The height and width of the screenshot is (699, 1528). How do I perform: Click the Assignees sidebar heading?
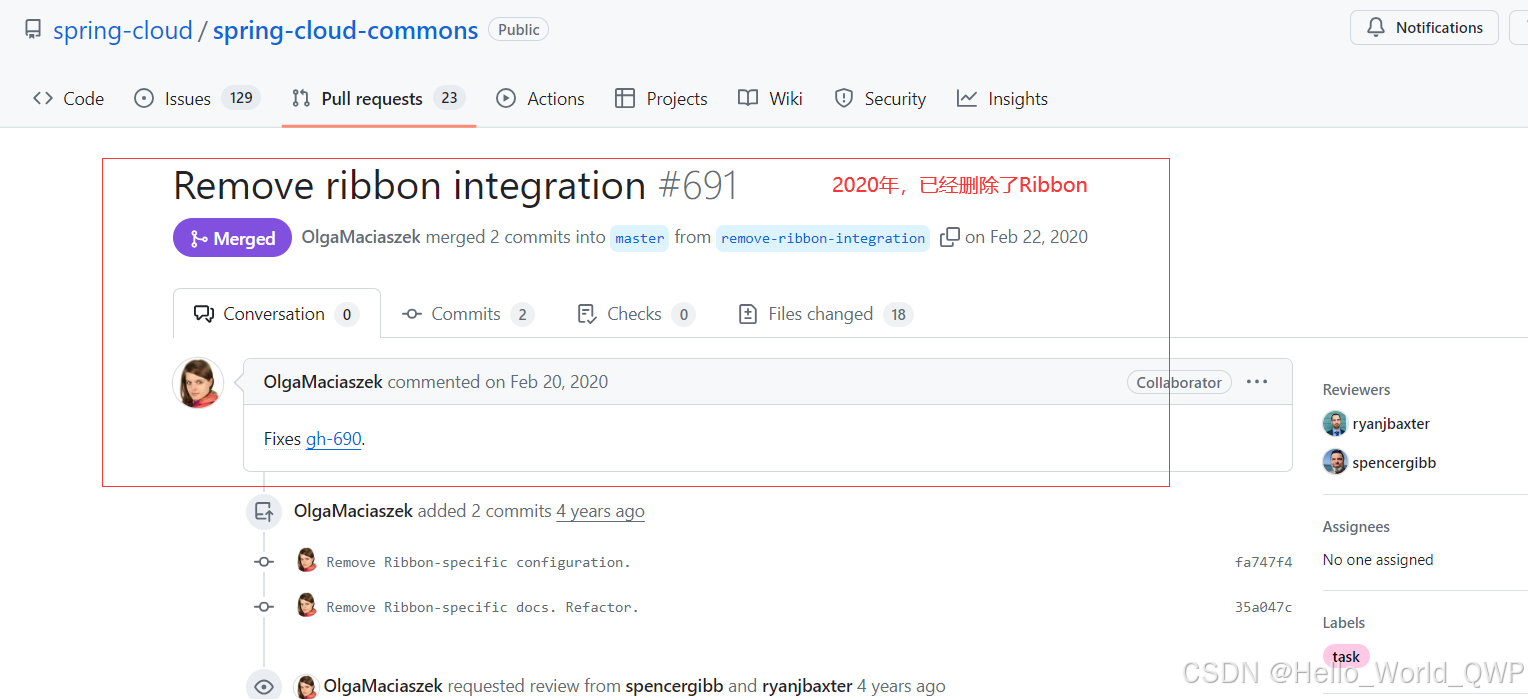1356,527
